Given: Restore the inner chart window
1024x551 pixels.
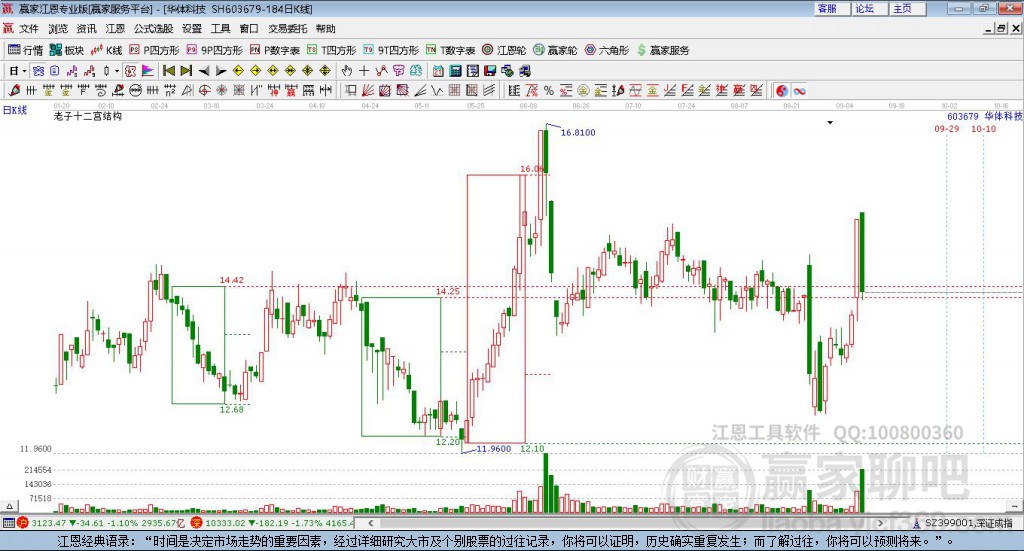Looking at the screenshot, I should [x=1002, y=29].
